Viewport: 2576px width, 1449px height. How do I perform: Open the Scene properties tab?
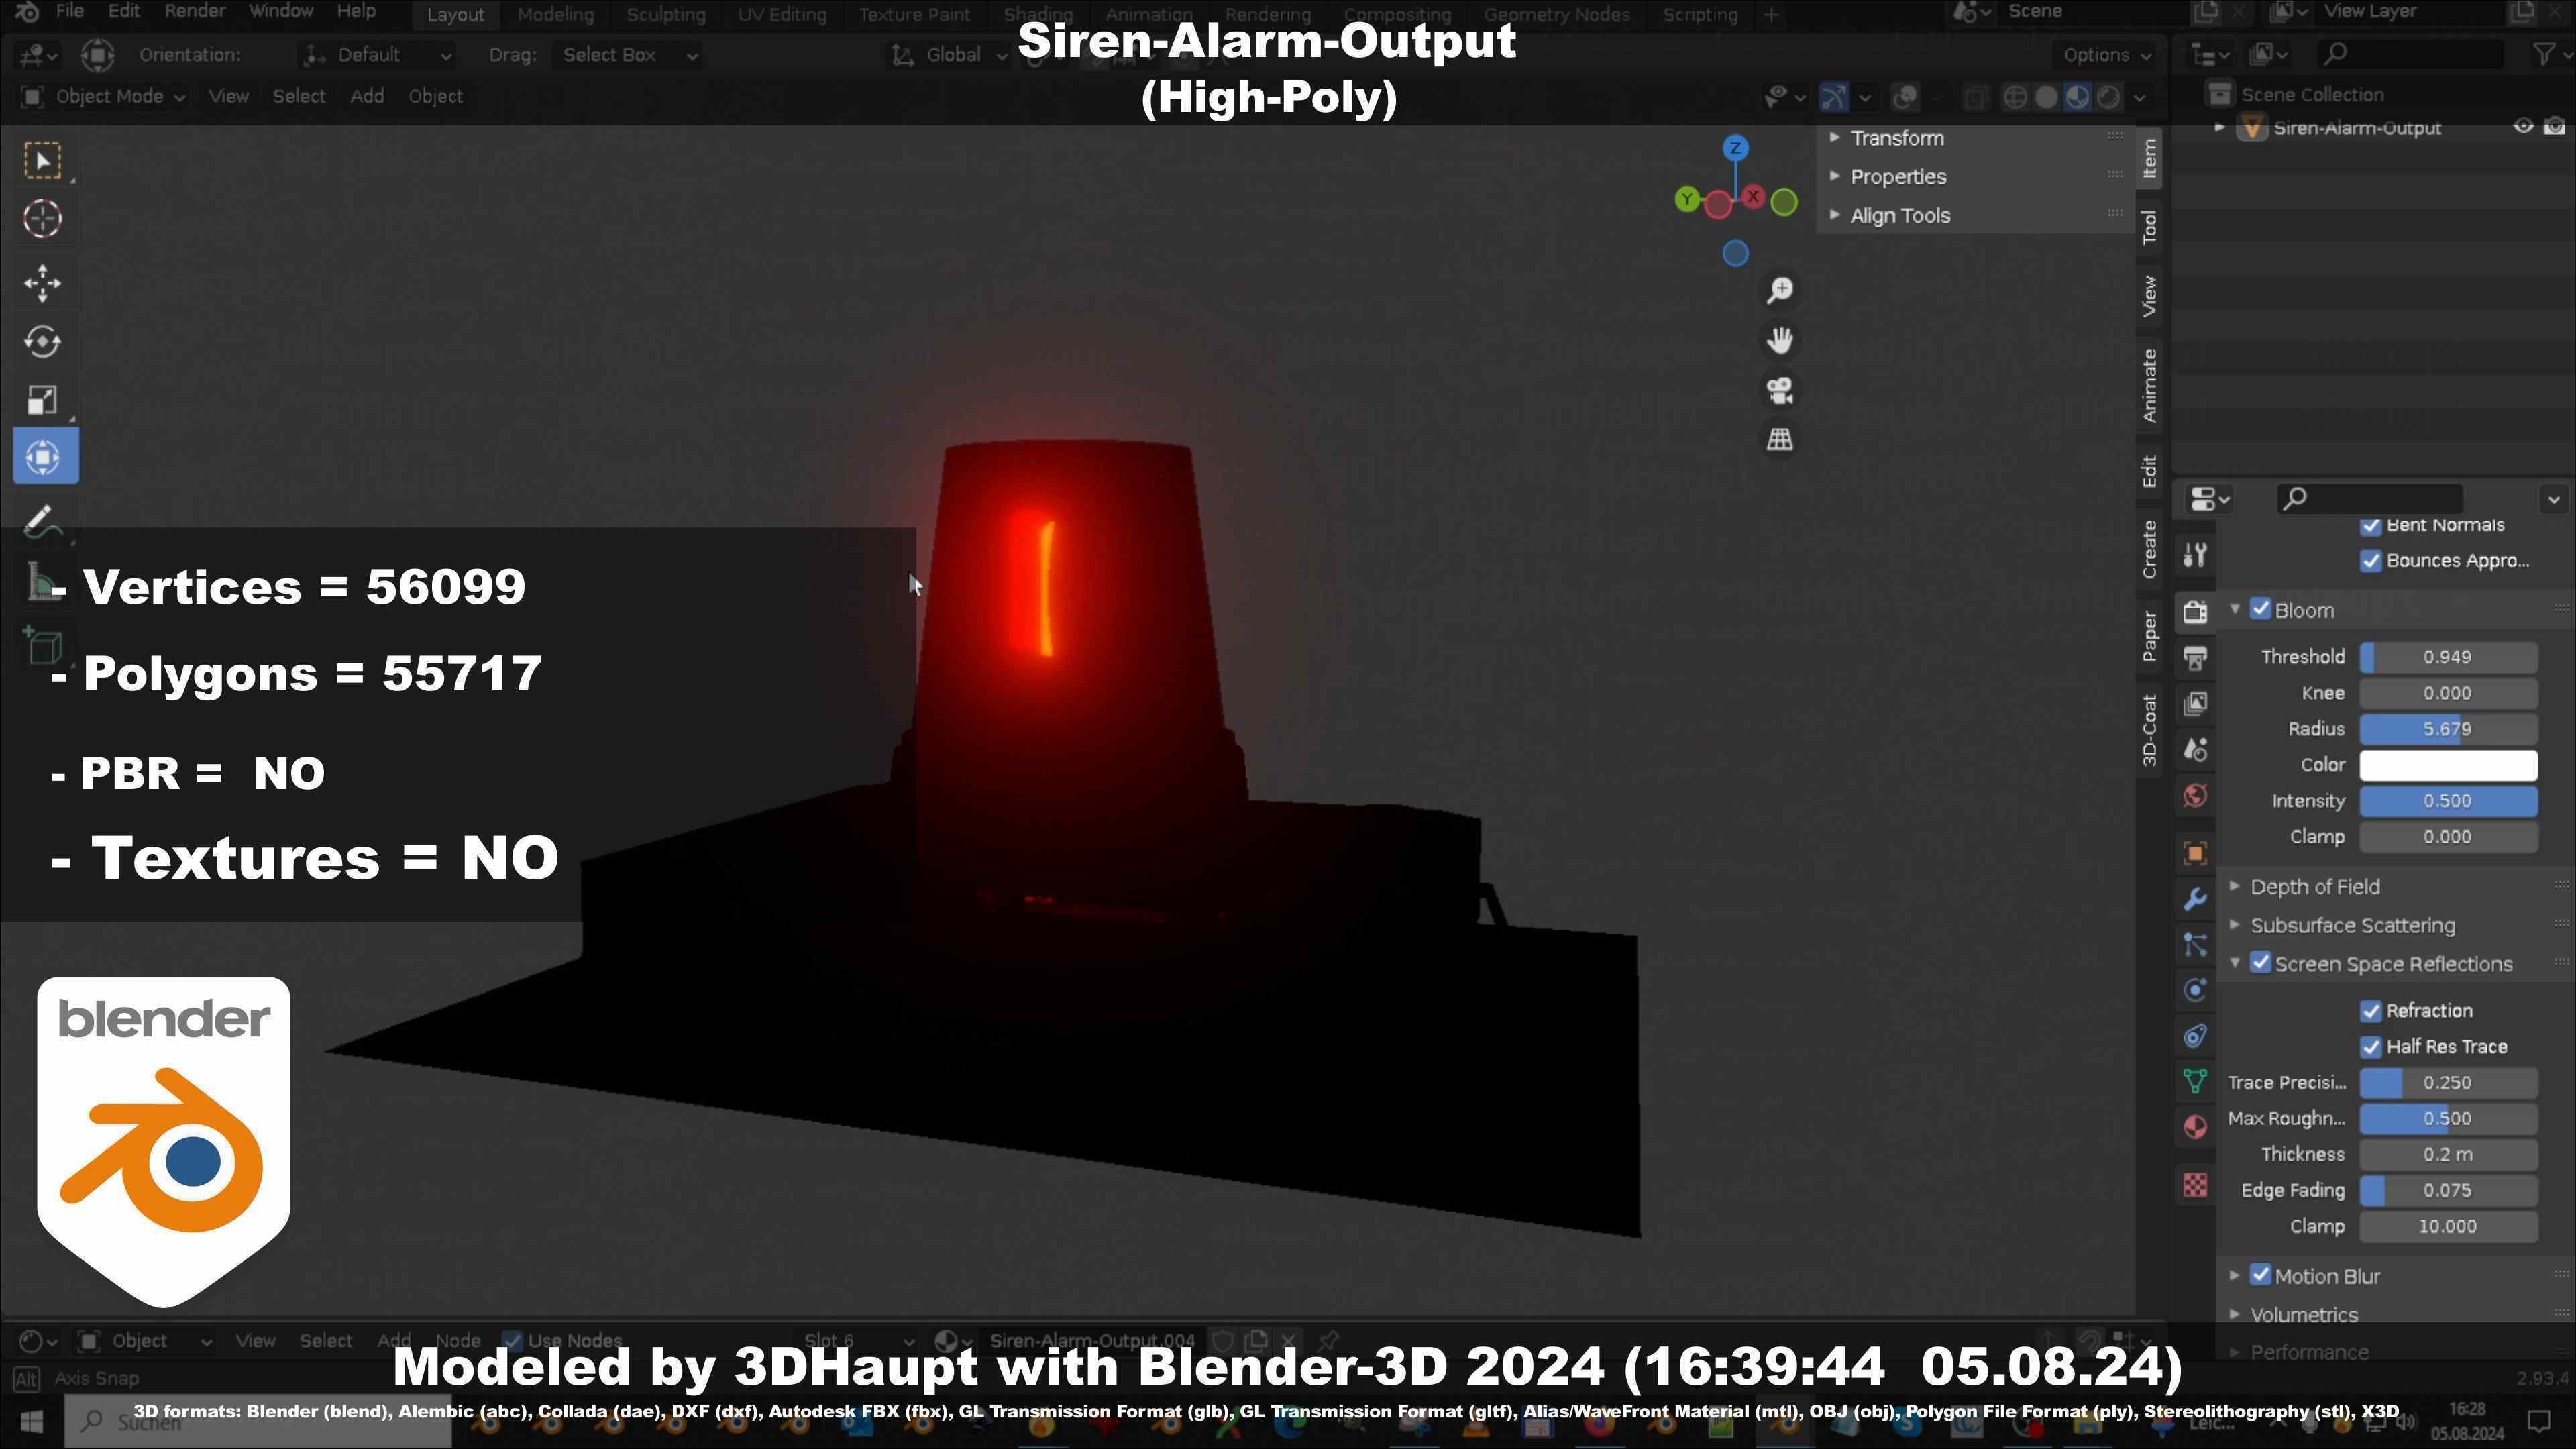[2195, 750]
